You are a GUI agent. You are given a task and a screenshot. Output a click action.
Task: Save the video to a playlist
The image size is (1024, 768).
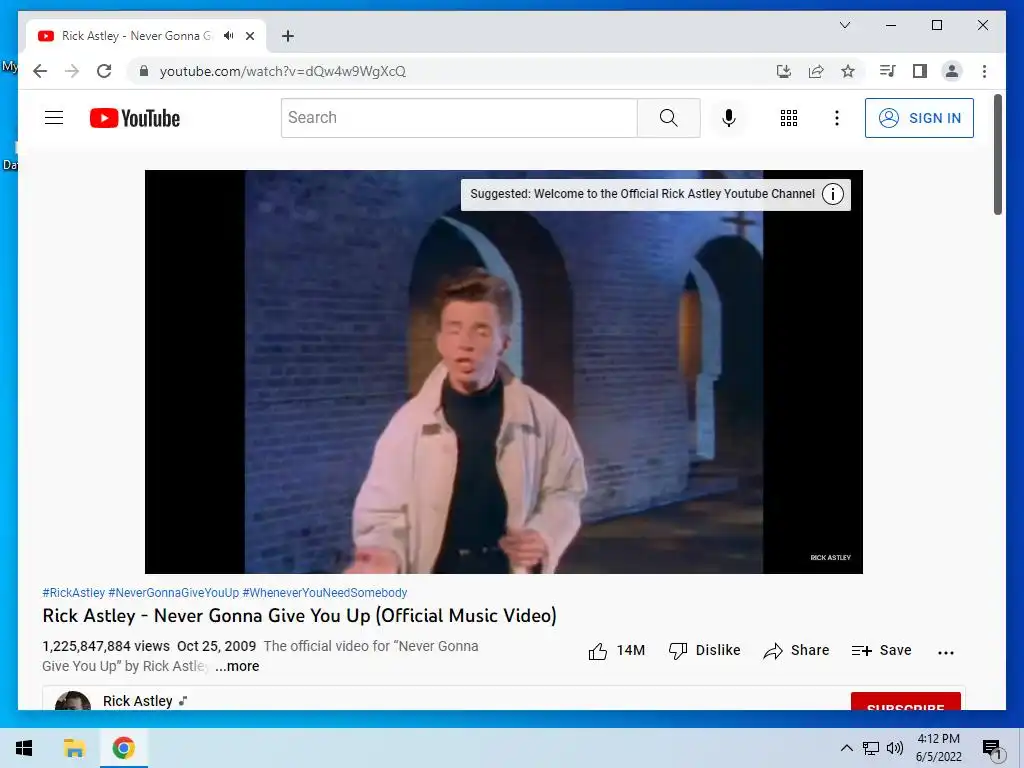881,650
